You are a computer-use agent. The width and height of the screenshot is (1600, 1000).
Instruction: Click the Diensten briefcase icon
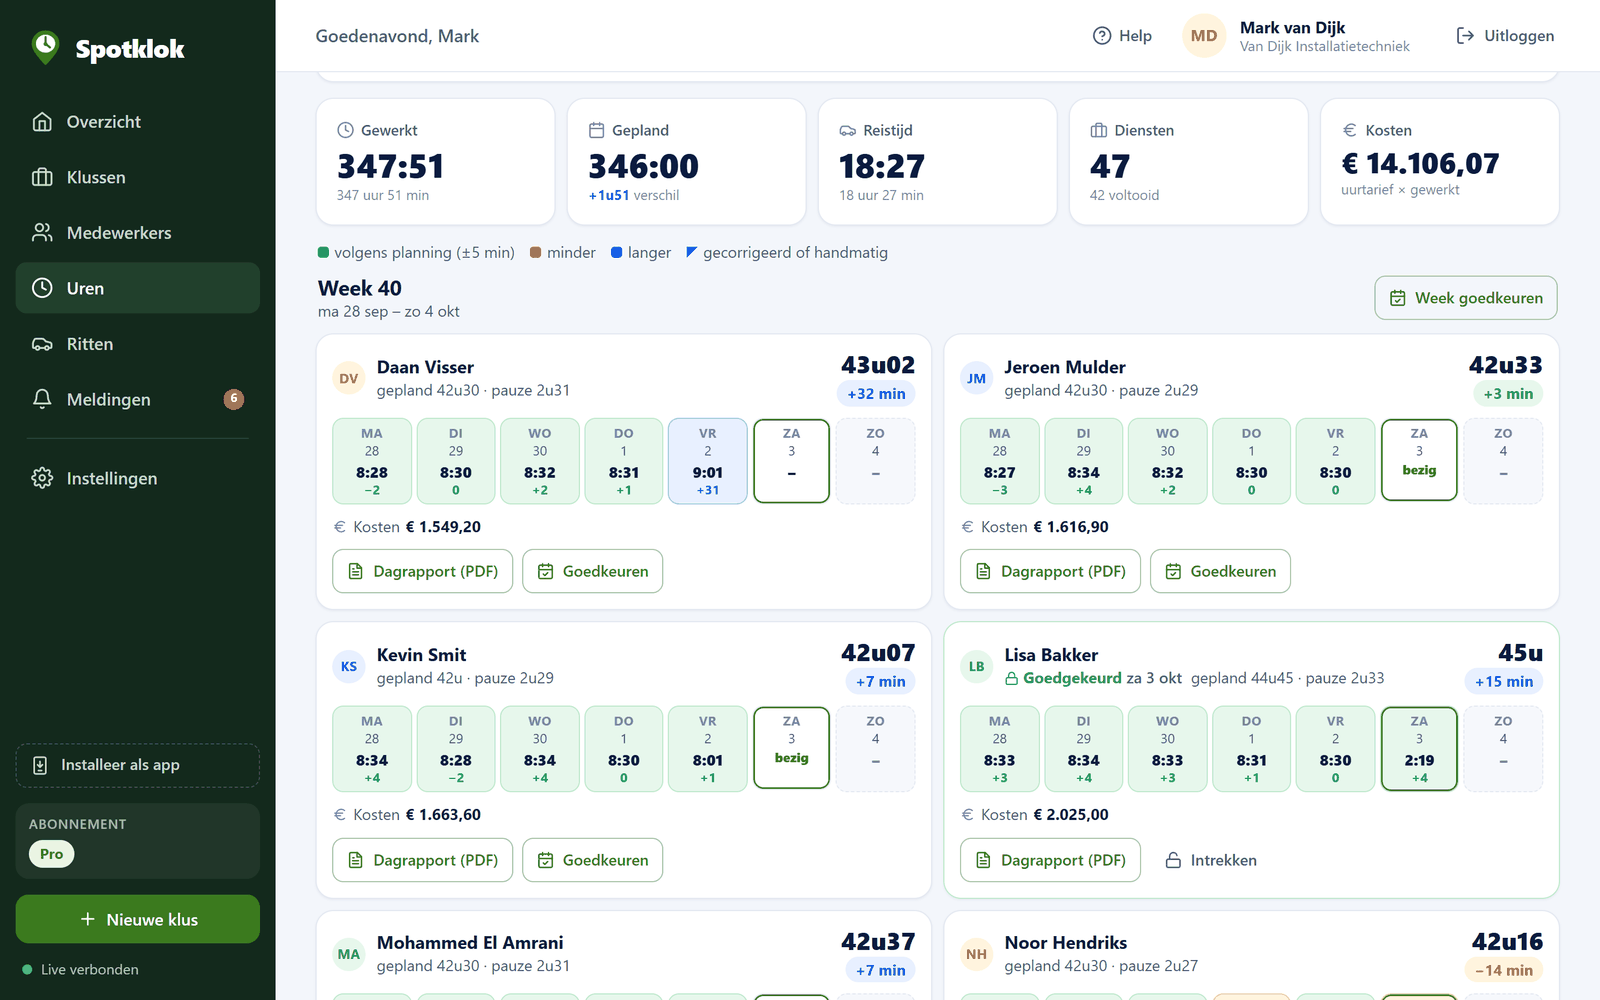(x=1099, y=130)
